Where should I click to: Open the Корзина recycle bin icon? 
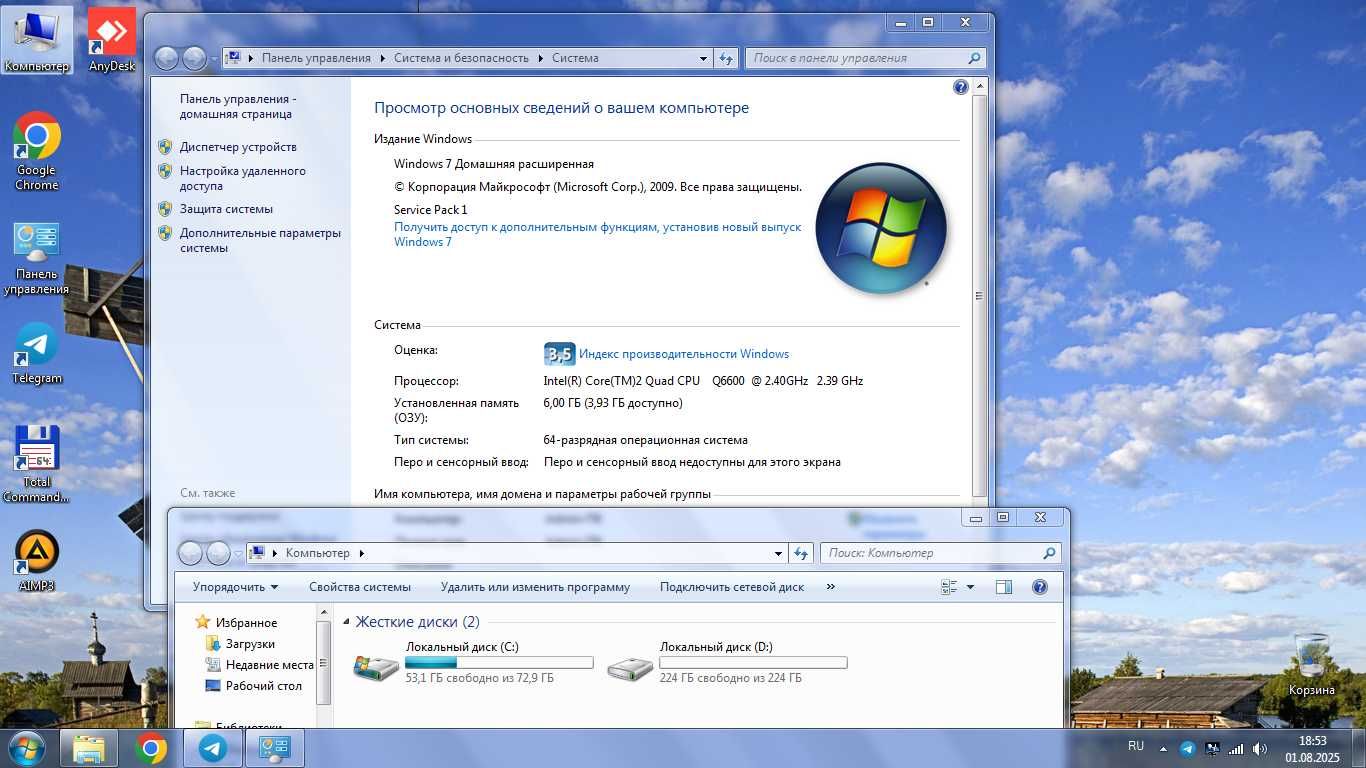point(1311,665)
